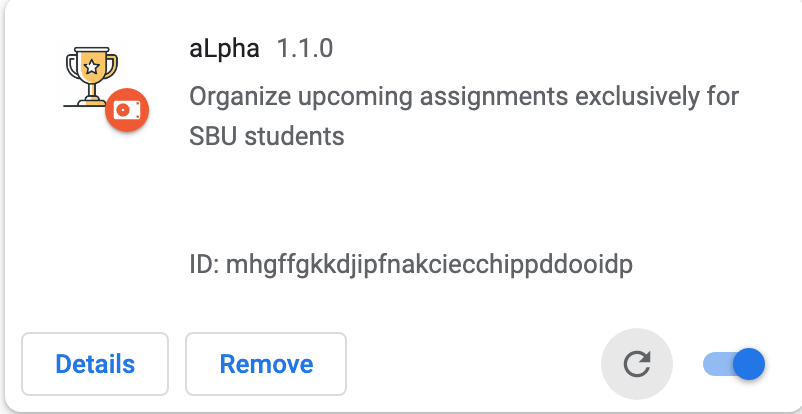Click the circular arrow refresh glyph
The width and height of the screenshot is (802, 414).
point(637,364)
